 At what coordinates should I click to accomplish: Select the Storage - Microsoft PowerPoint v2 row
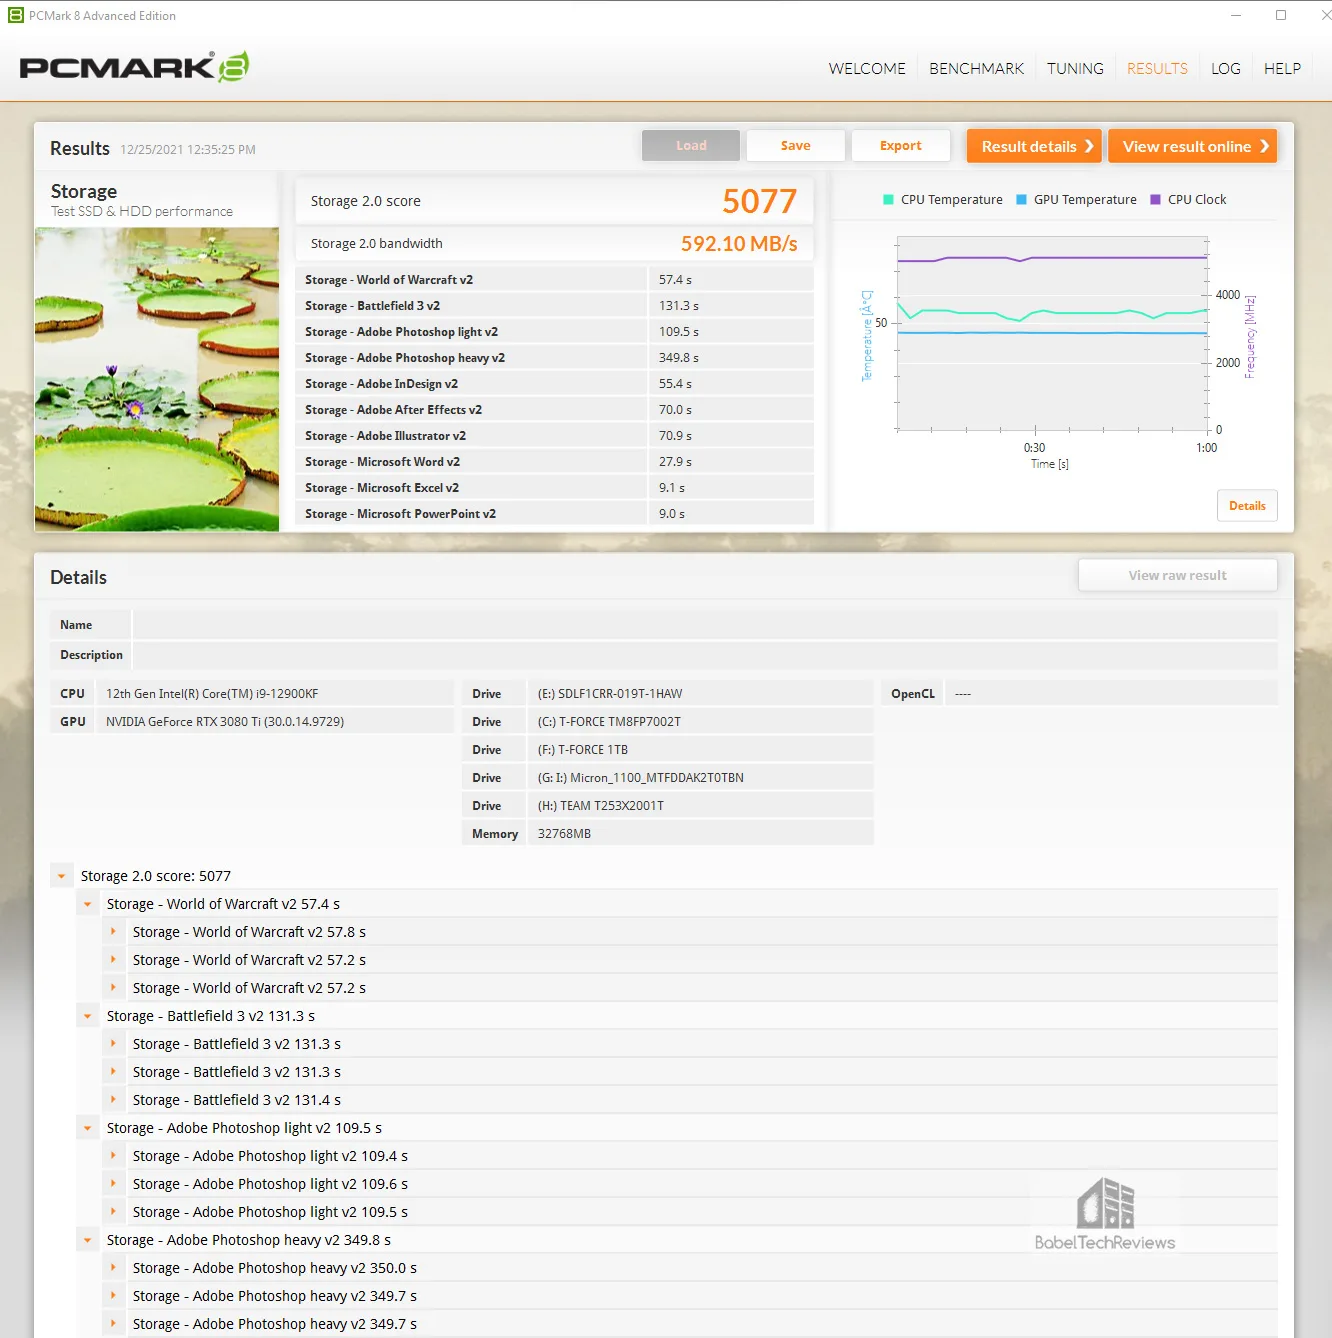pyautogui.click(x=554, y=514)
